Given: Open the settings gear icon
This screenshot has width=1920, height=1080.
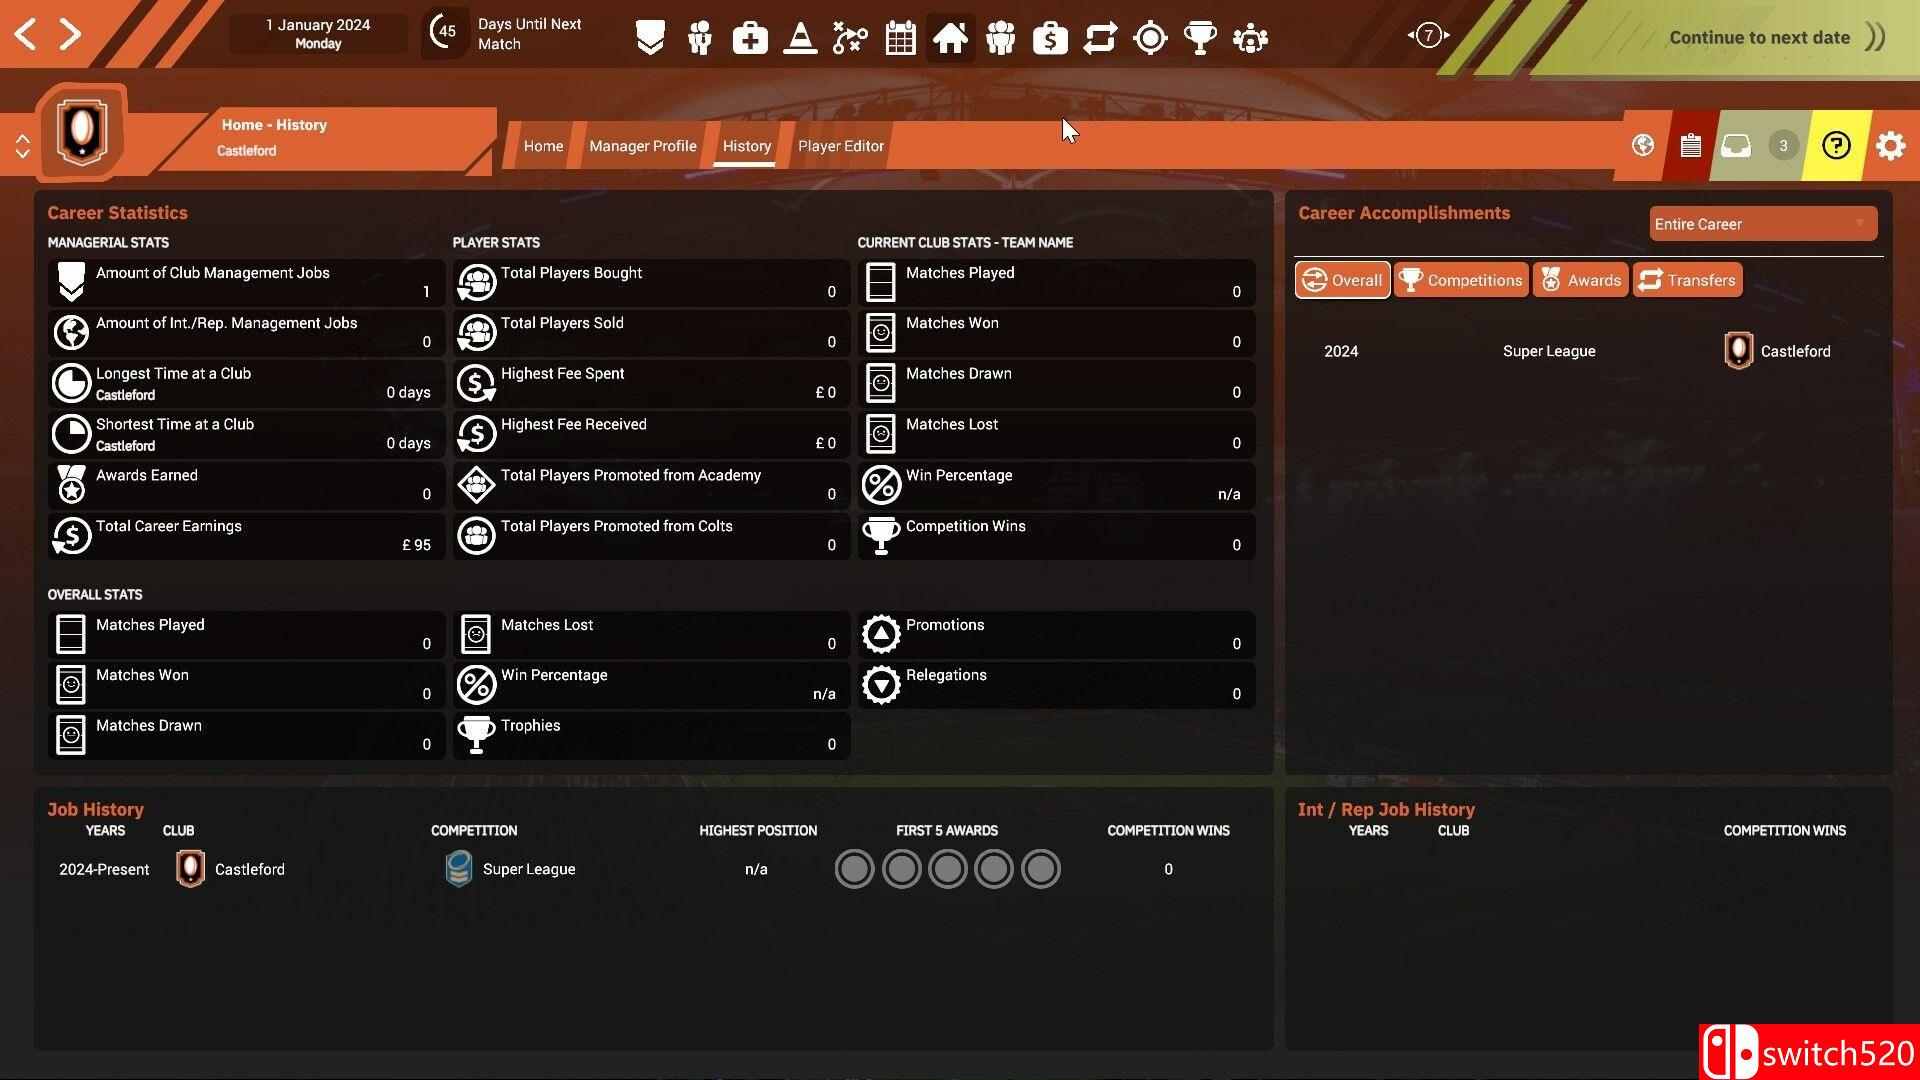Looking at the screenshot, I should [x=1890, y=146].
